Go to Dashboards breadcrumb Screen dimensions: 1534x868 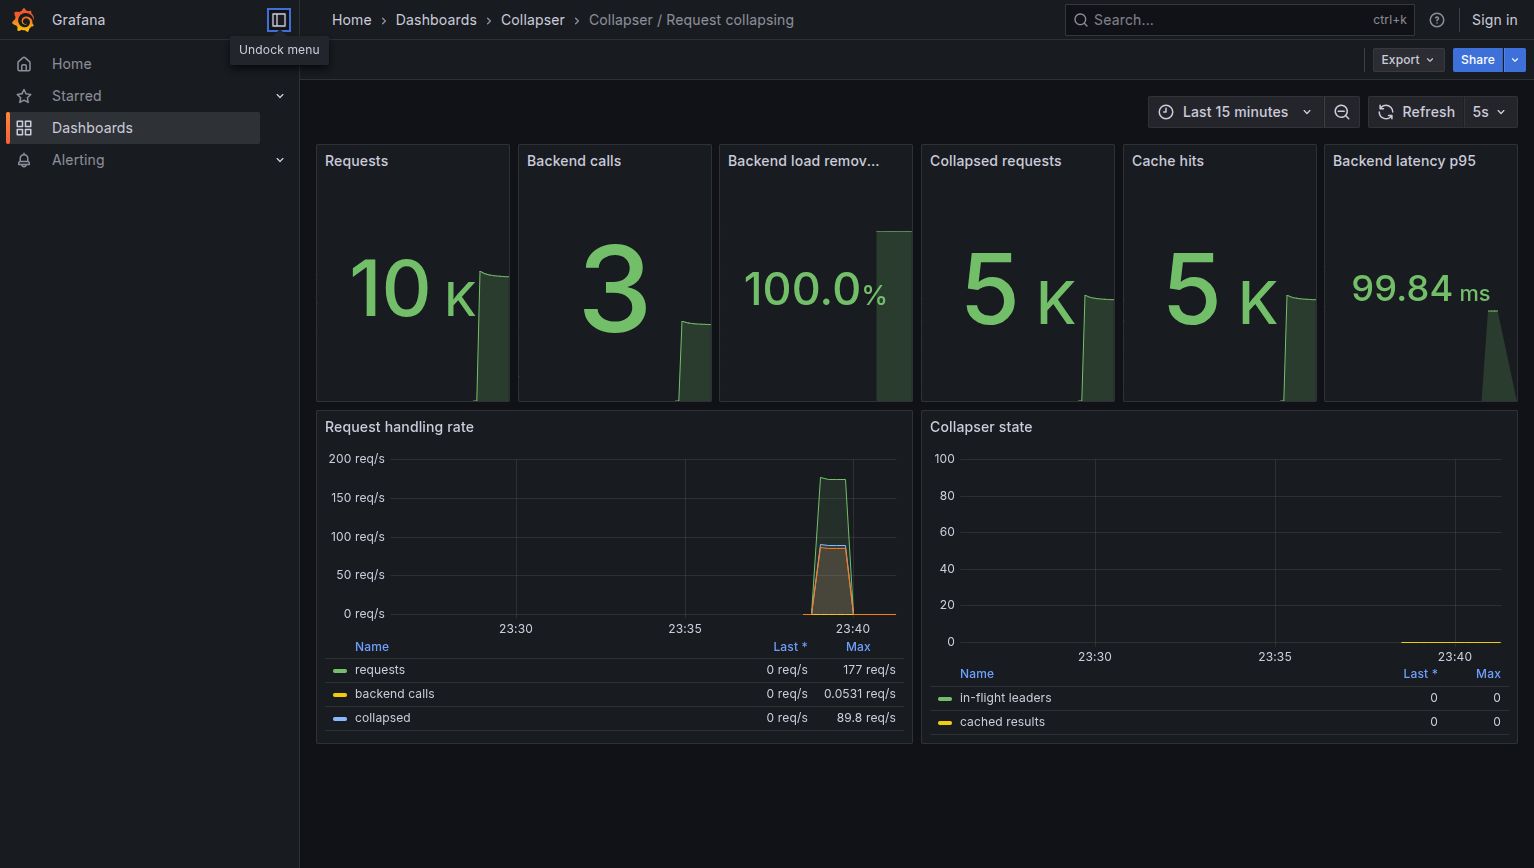(436, 20)
